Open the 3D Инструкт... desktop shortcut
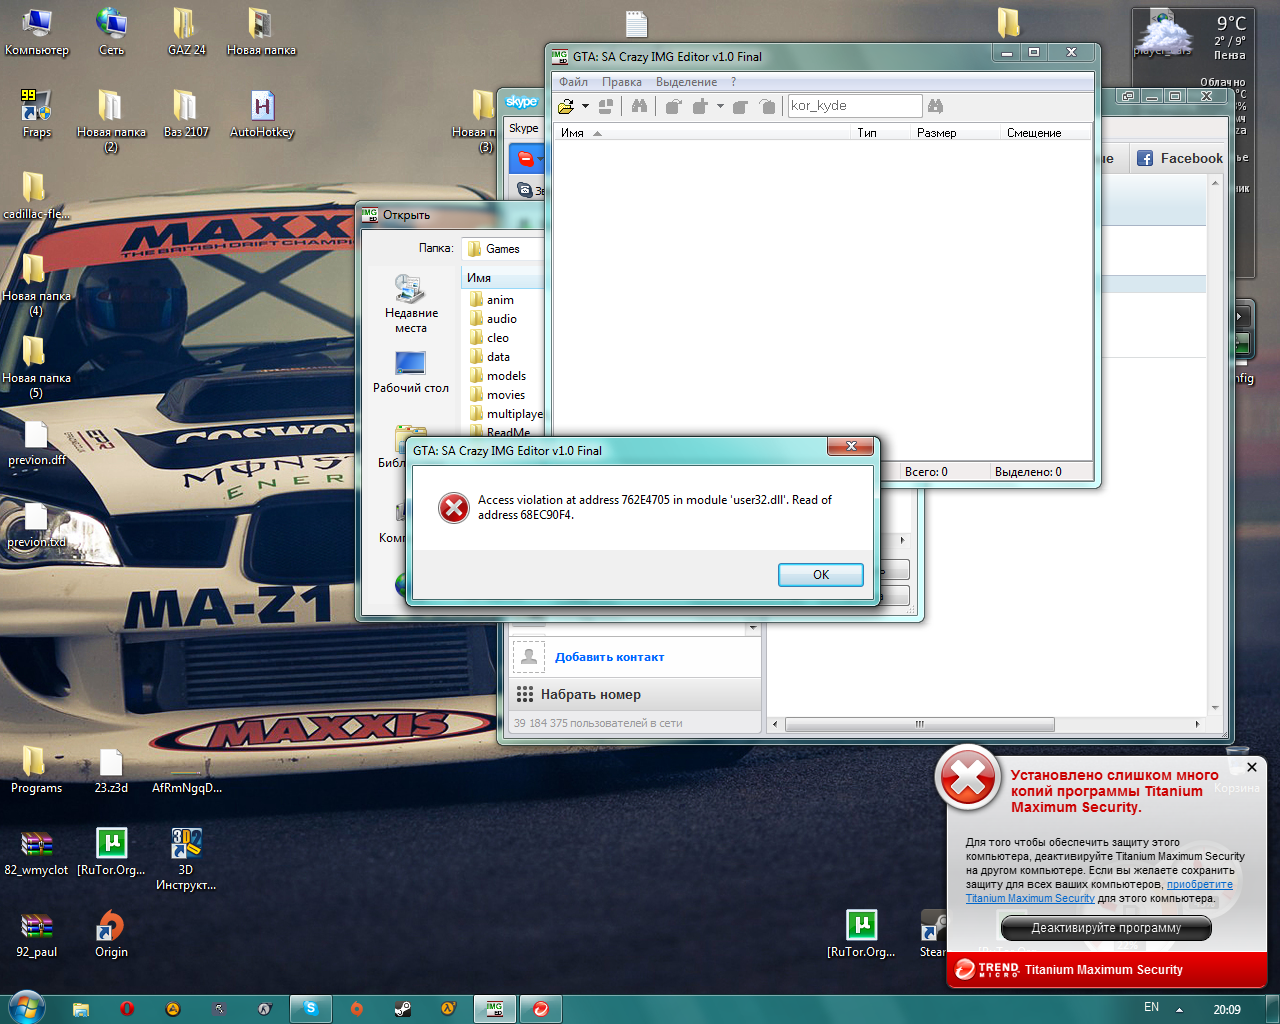The height and width of the screenshot is (1024, 1280). pos(186,859)
